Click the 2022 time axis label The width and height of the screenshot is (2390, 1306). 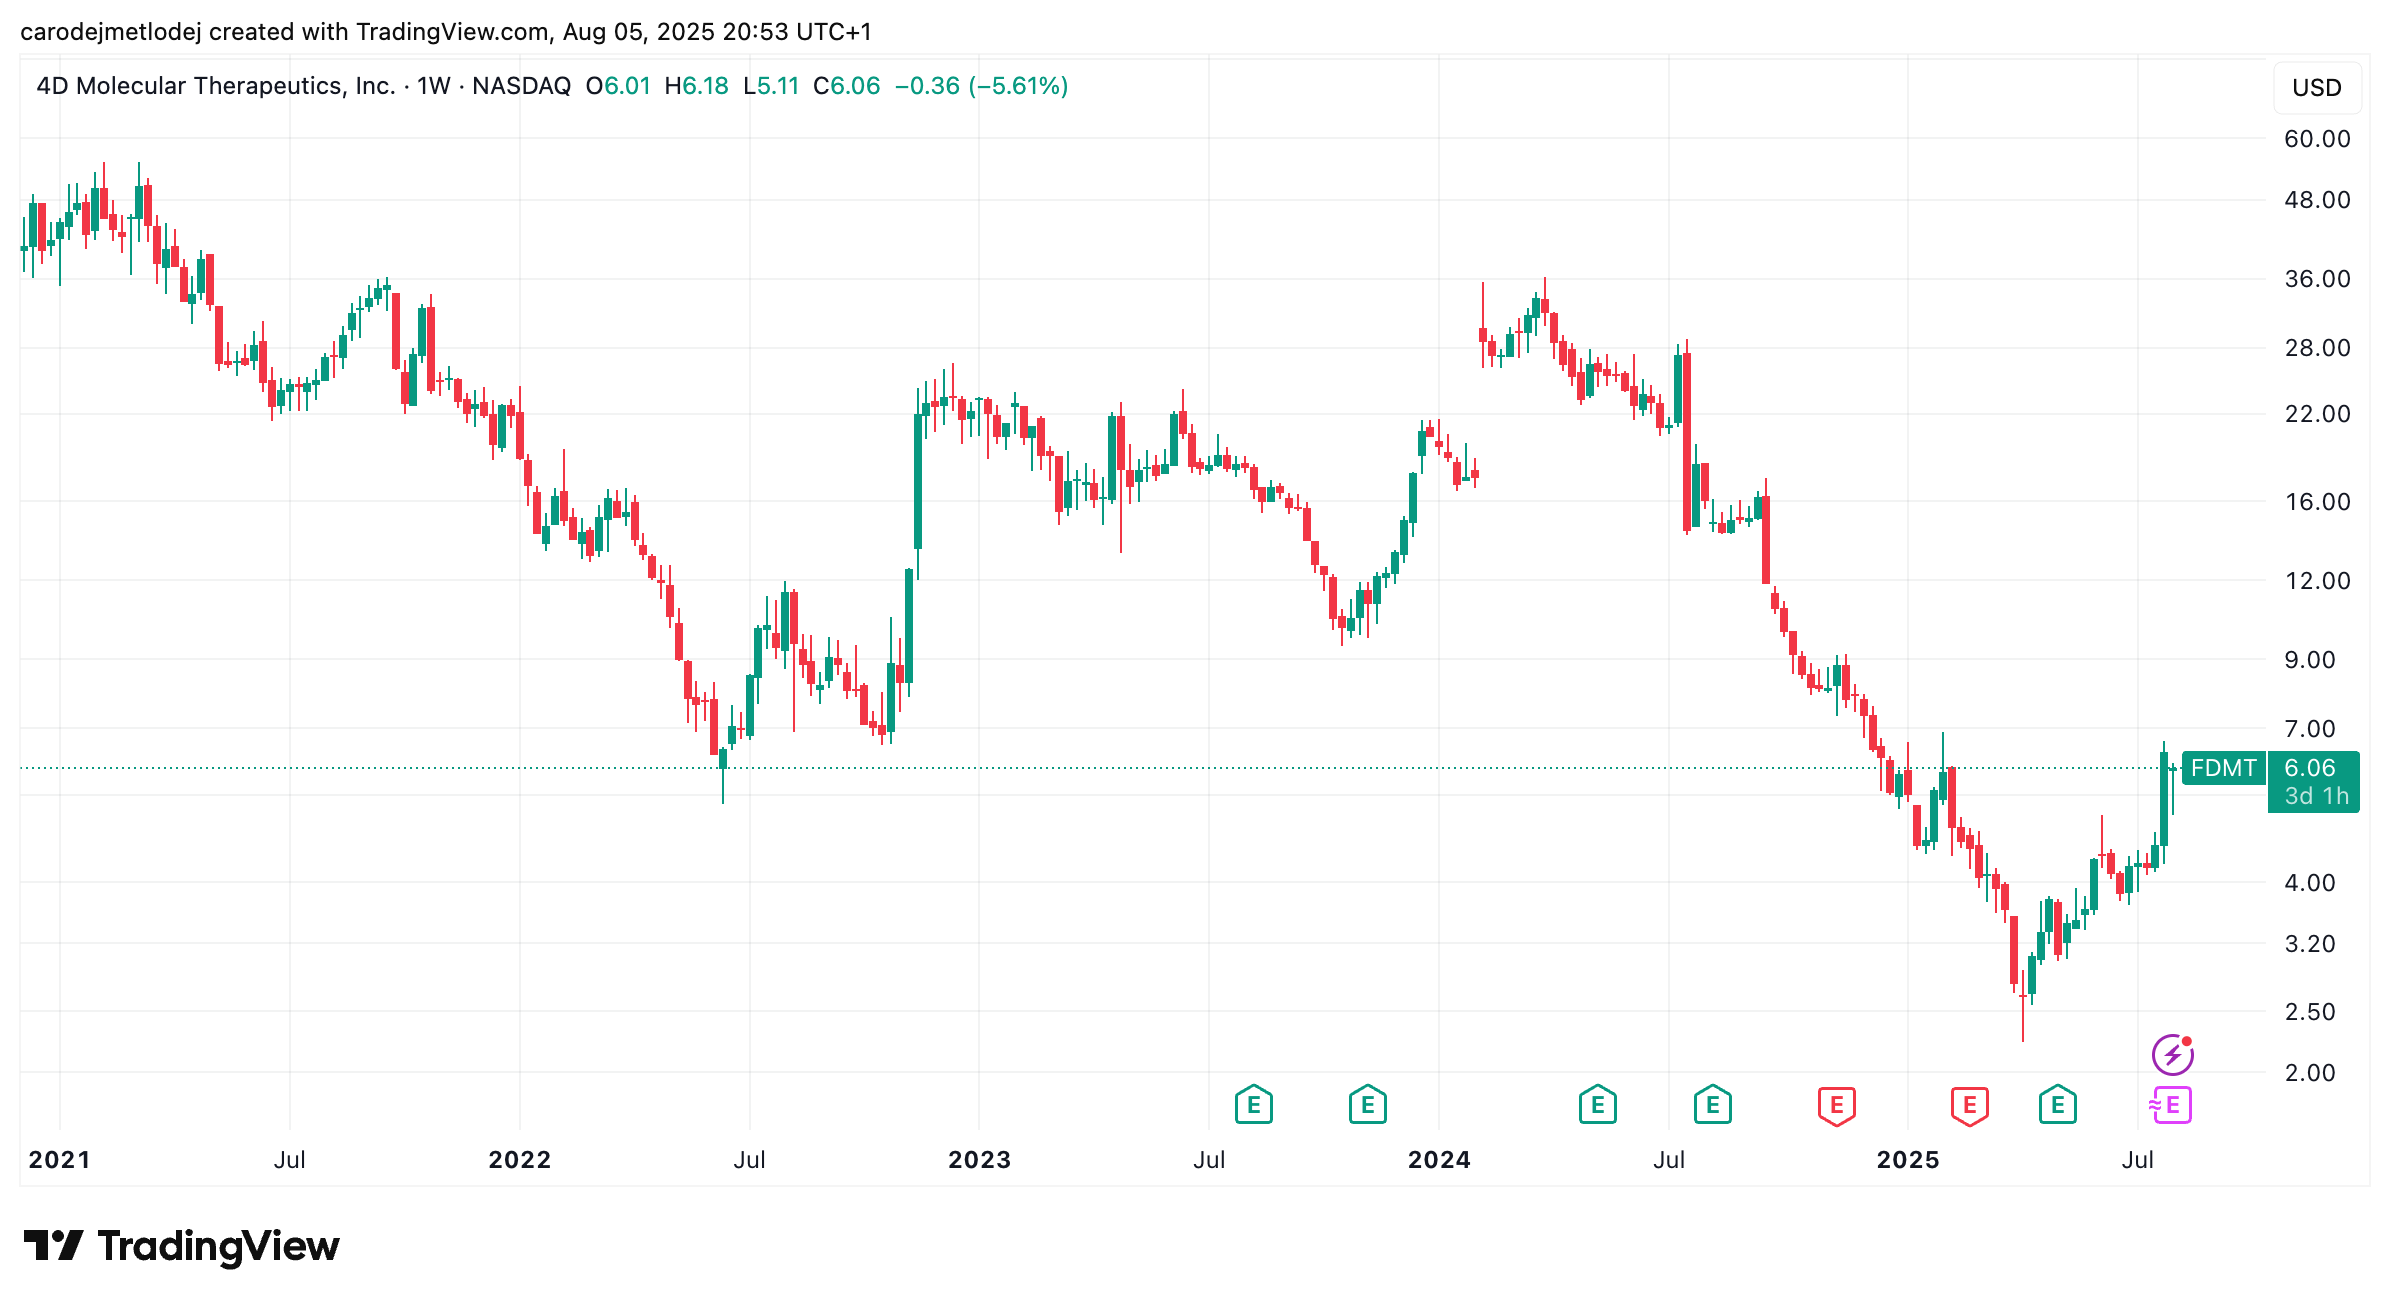coord(520,1160)
